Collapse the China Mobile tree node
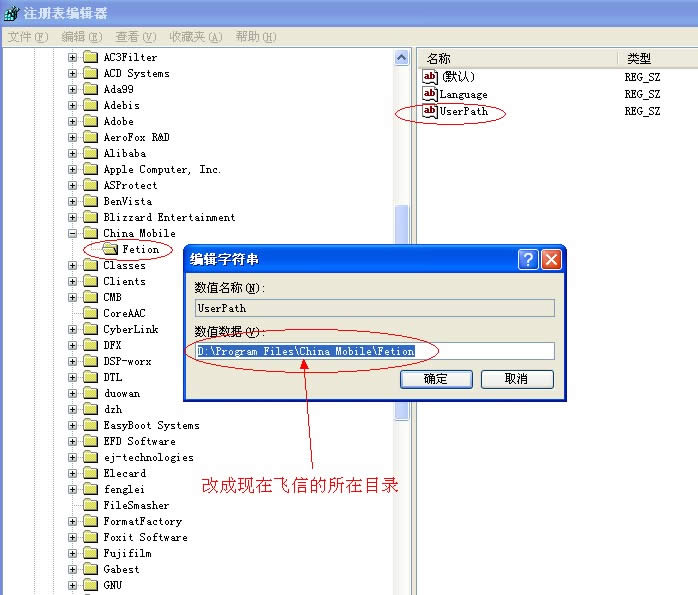The width and height of the screenshot is (698, 595). tap(72, 233)
